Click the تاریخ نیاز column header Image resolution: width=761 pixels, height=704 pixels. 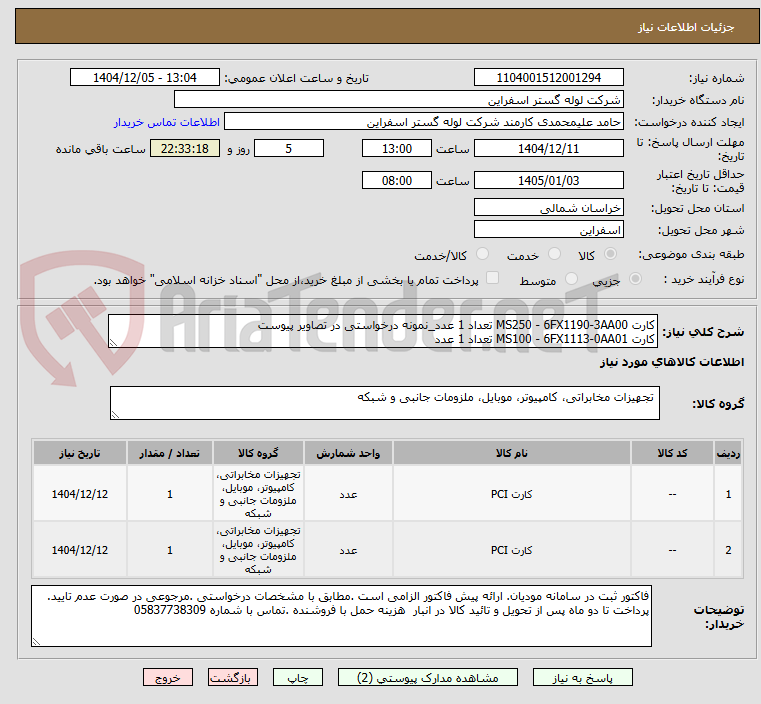click(80, 453)
